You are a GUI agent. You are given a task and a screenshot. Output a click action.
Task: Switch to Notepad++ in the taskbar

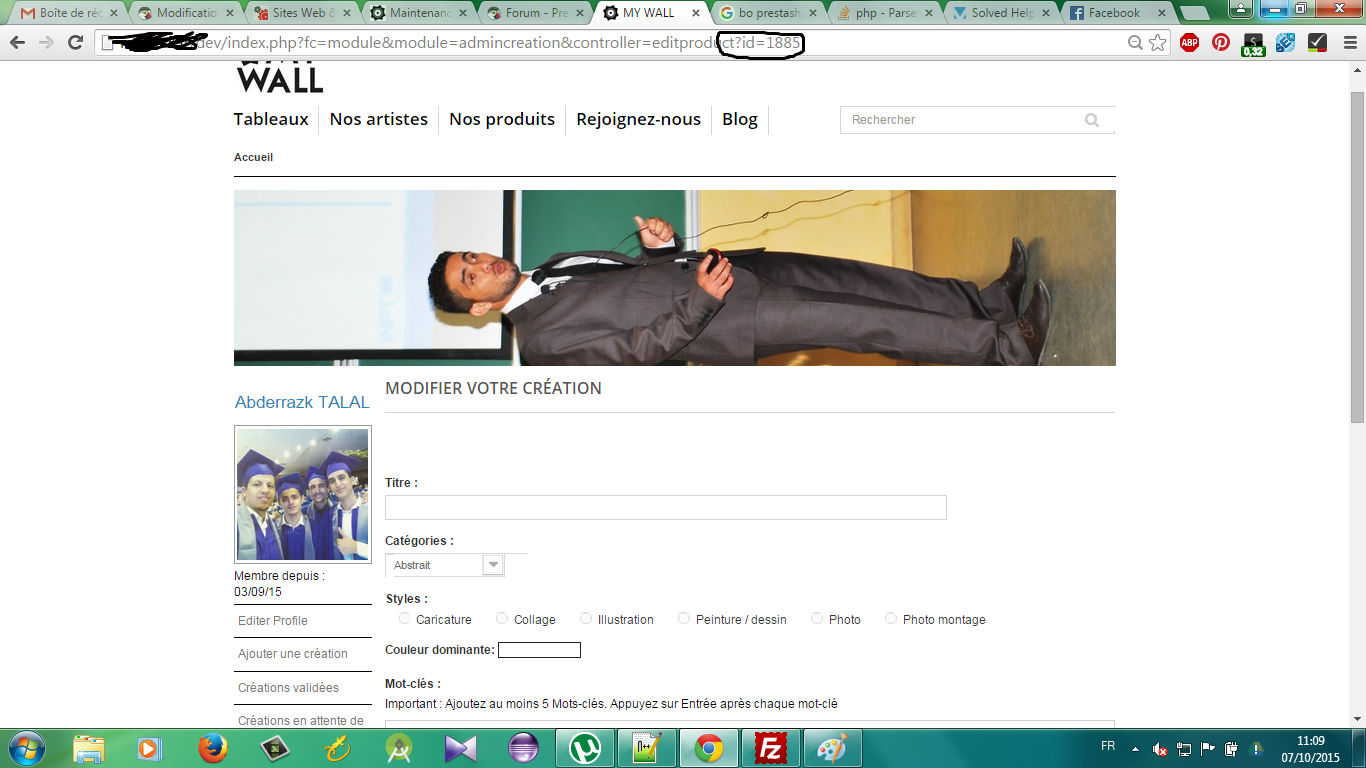coord(647,748)
